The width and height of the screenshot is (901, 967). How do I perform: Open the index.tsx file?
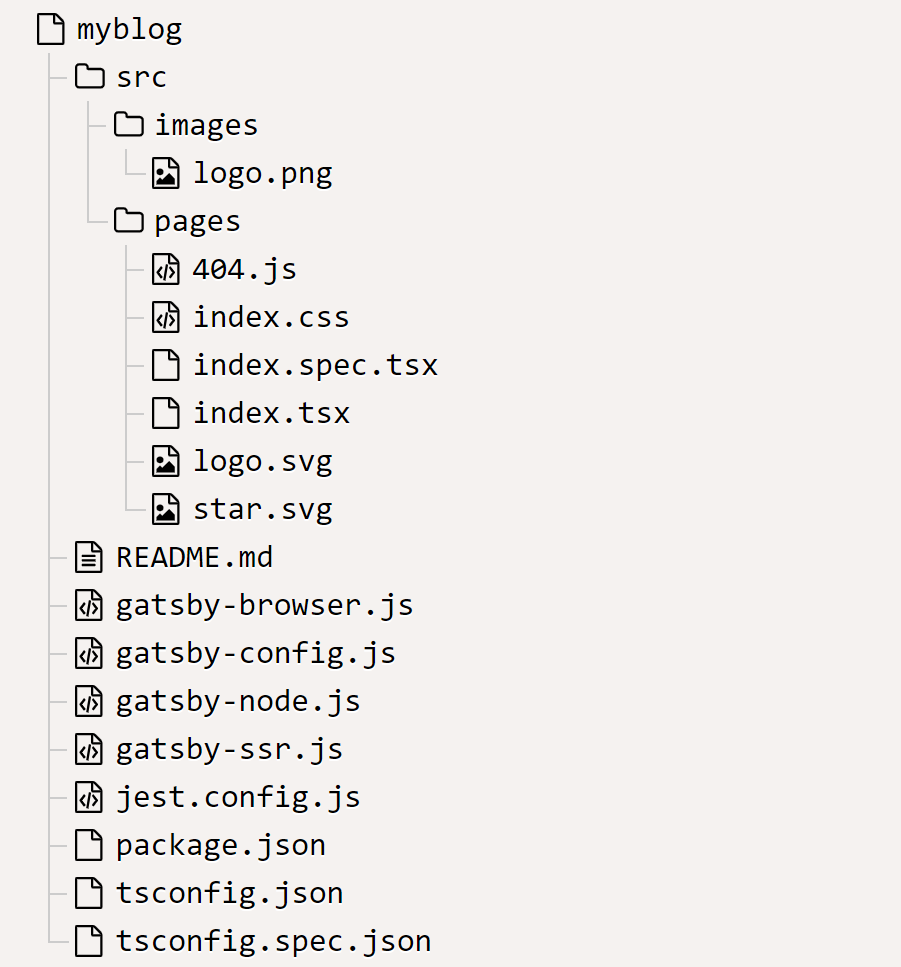click(271, 413)
